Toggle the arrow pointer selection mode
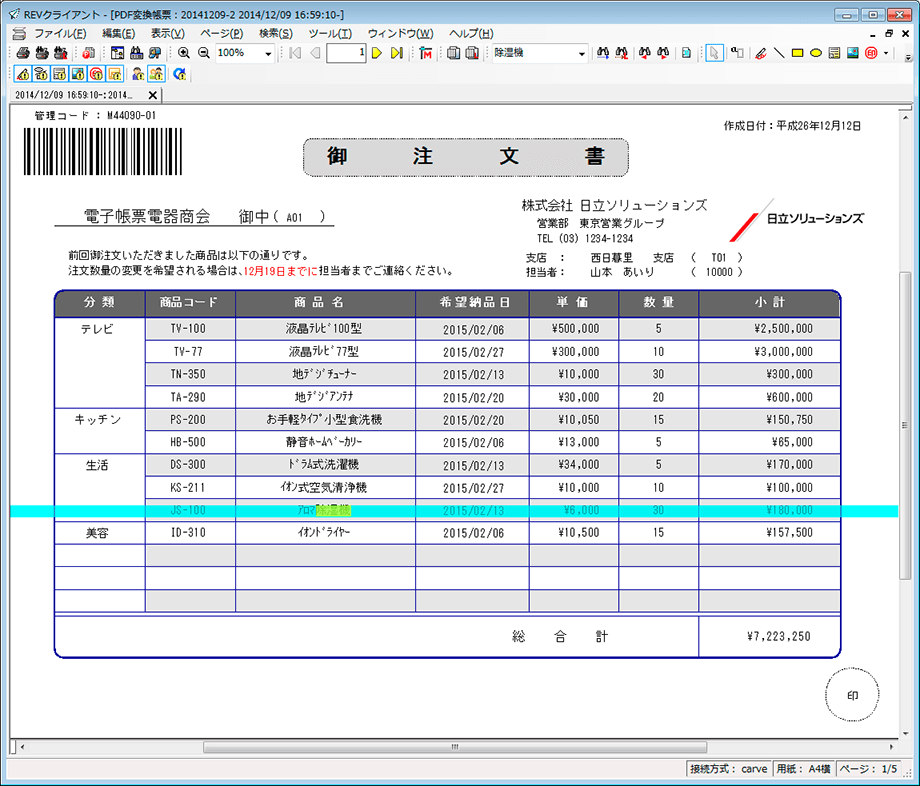 coord(715,53)
